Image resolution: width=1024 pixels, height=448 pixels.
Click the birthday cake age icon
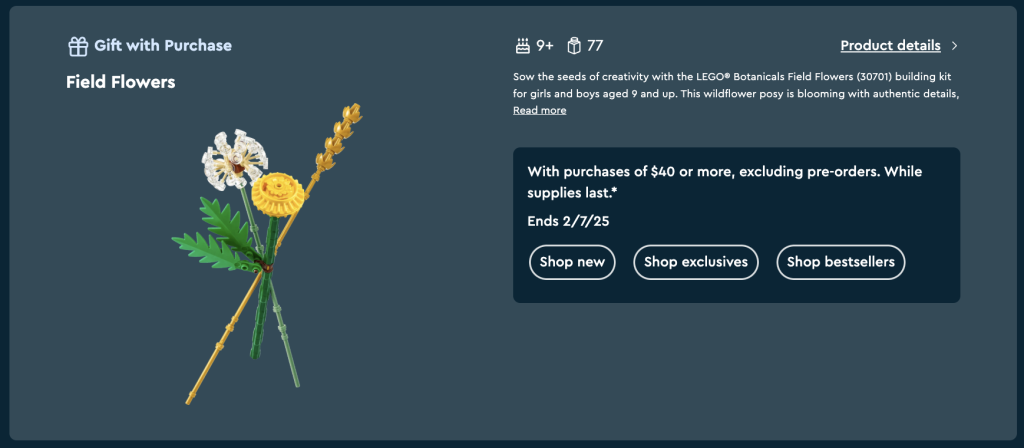[521, 45]
